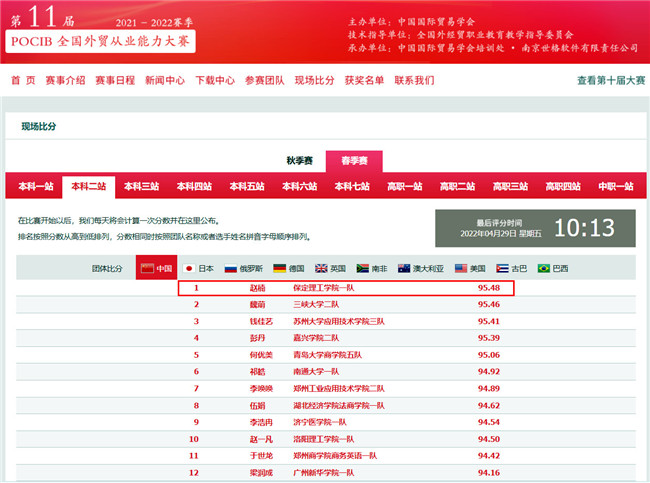Click the UK flag icon
The height and width of the screenshot is (483, 650).
pos(321,268)
